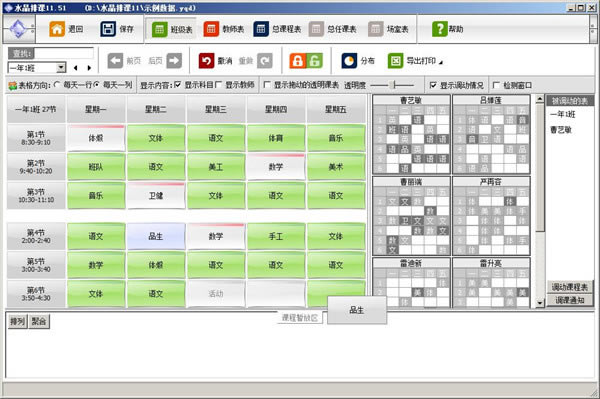
Task: Undo the last change with the red 撤消 icon
Action: point(206,60)
